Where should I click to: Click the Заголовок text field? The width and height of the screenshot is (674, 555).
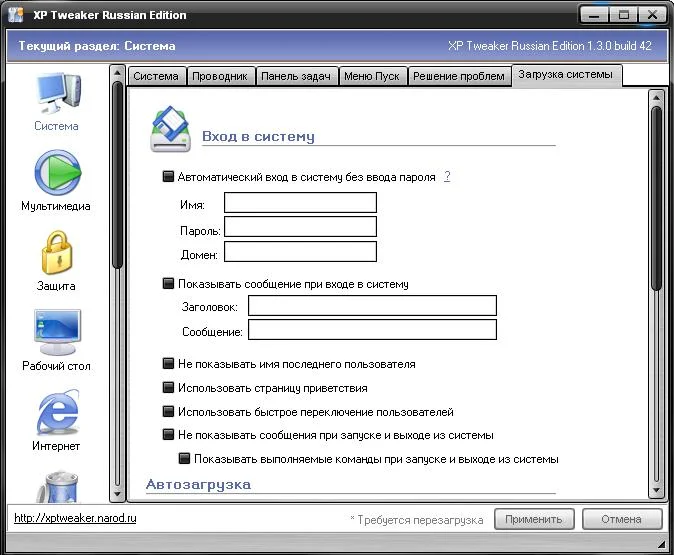click(x=372, y=306)
